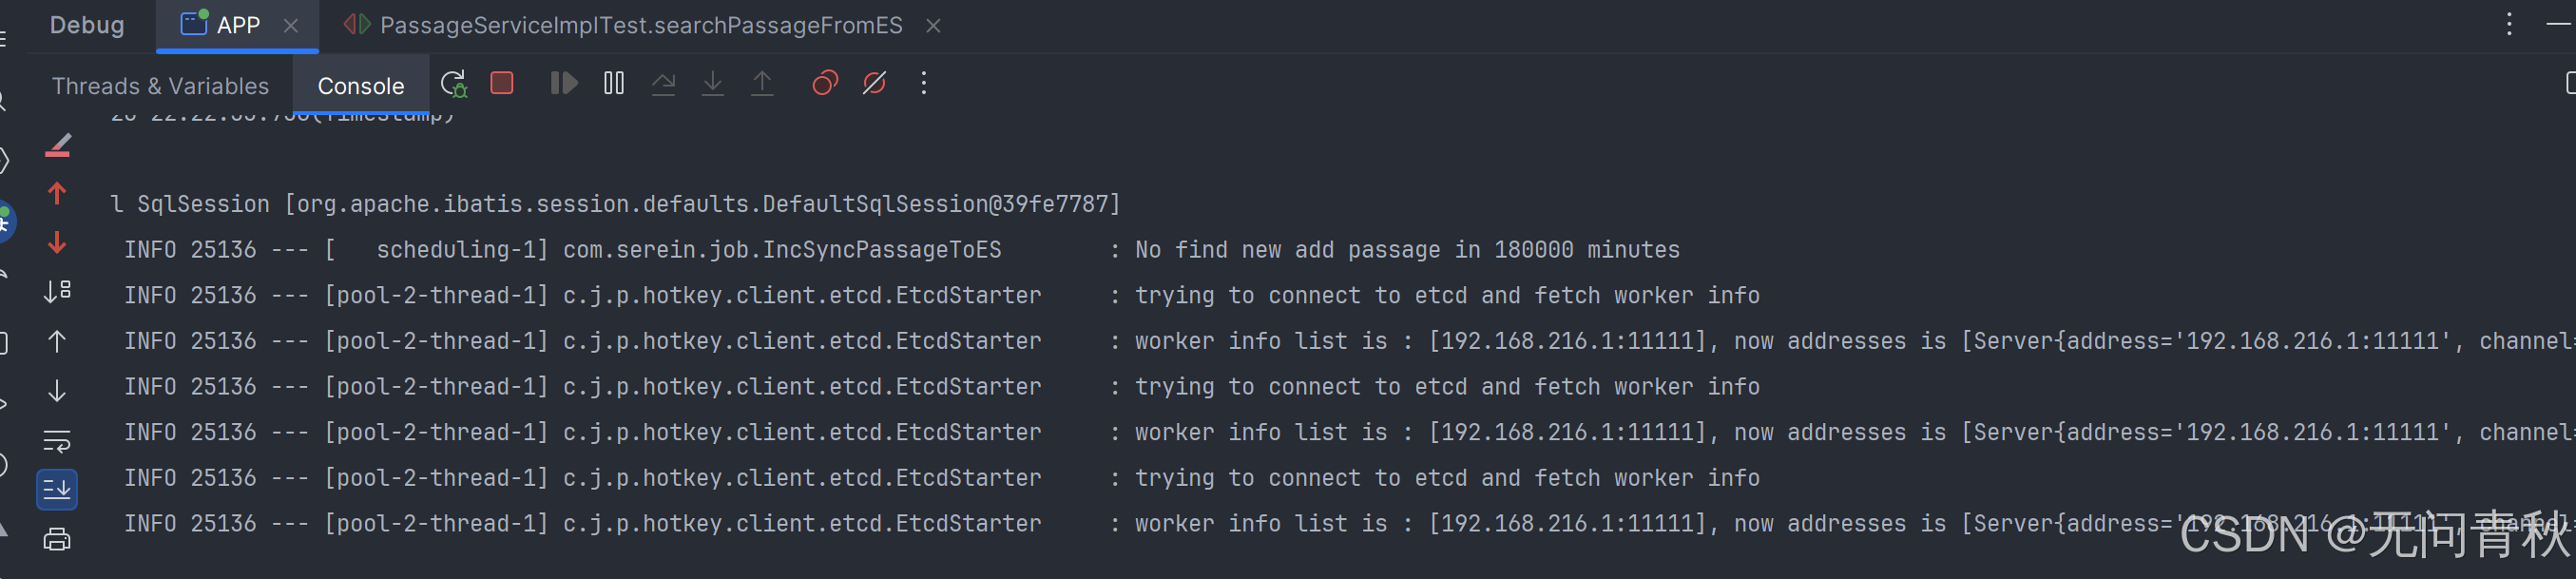The width and height of the screenshot is (2576, 579).
Task: Close the PassageServiceImplTest.searchPassageFromES tab
Action: point(933,26)
